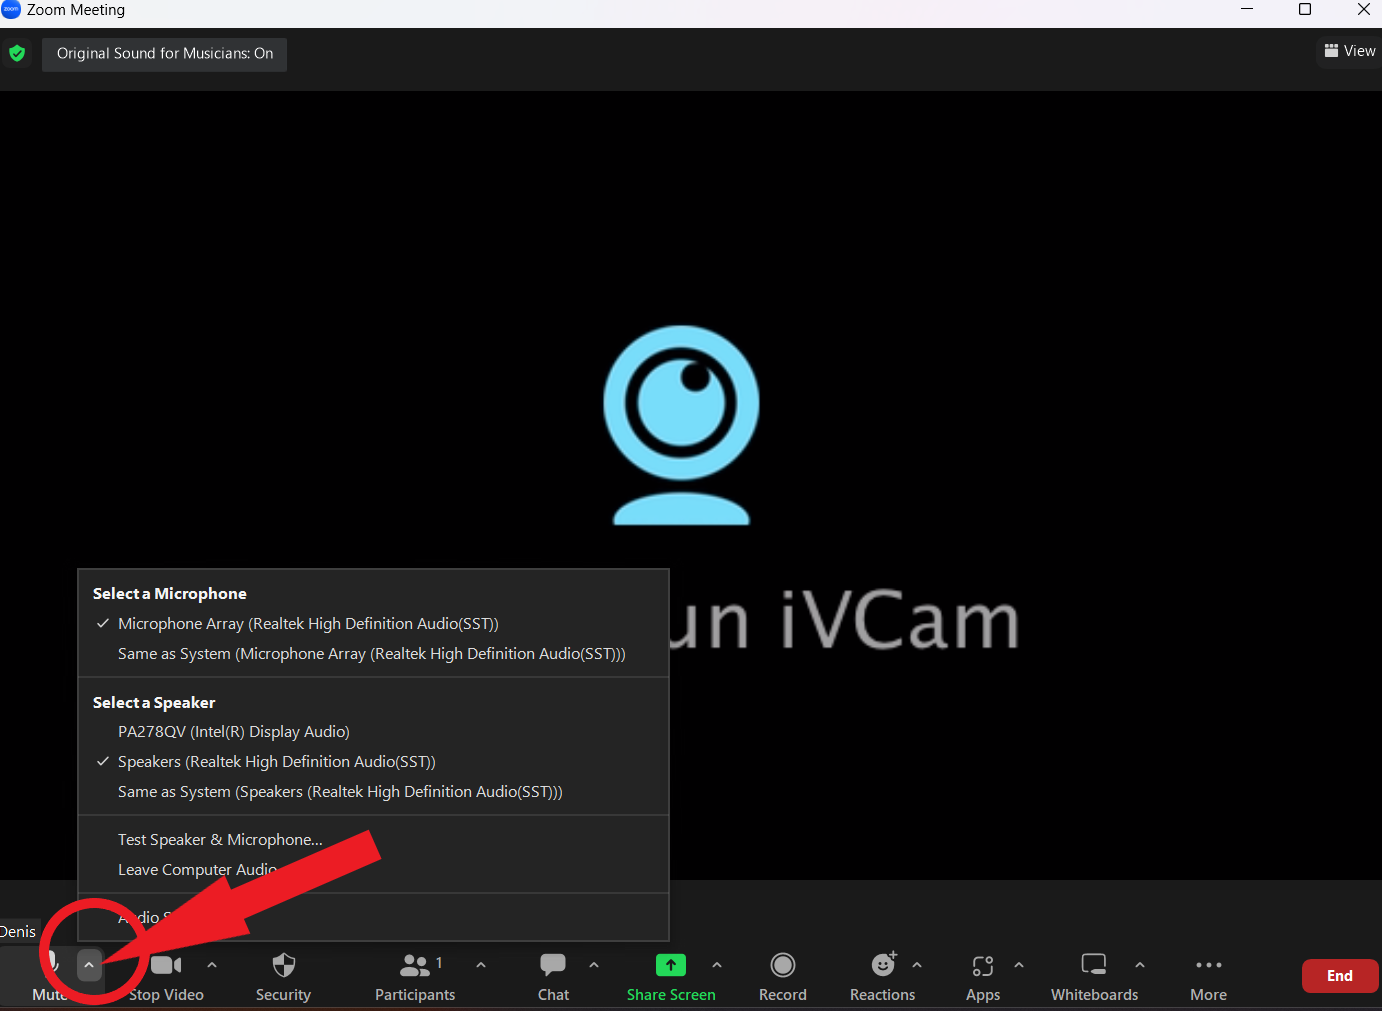Open the View layout menu
The image size is (1382, 1011).
tap(1350, 51)
